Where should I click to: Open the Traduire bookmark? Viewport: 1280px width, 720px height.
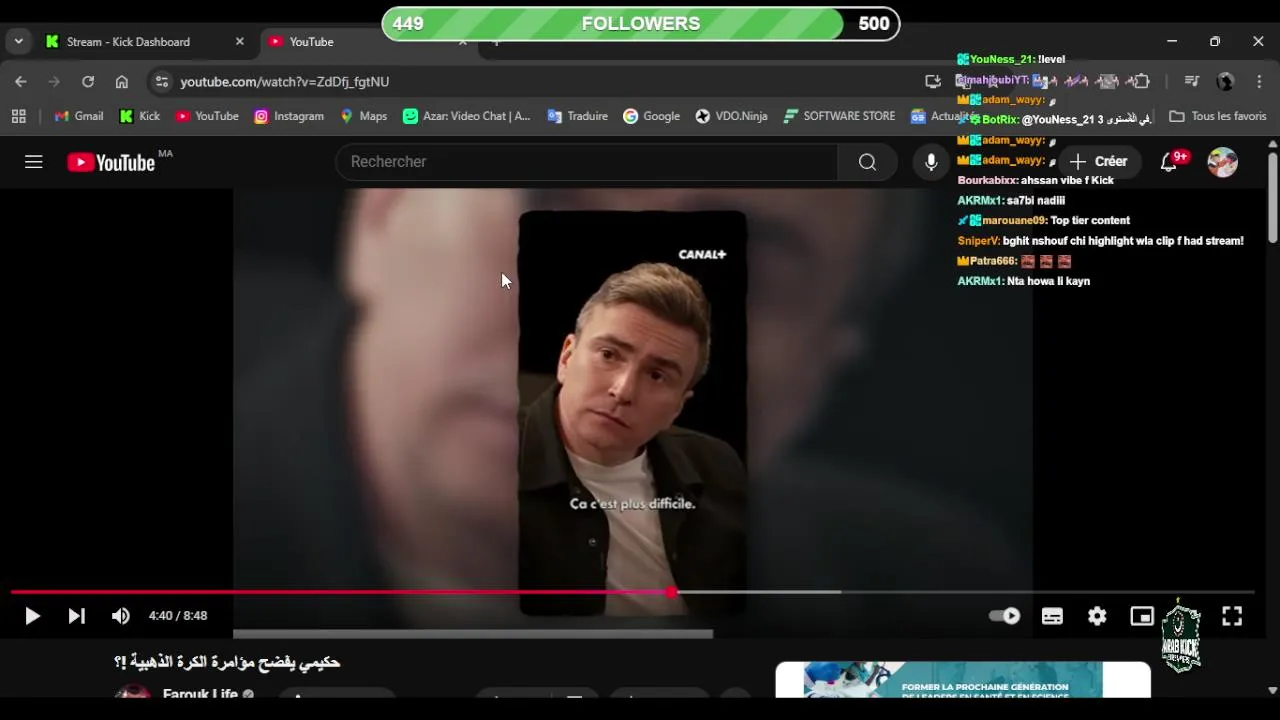pos(578,116)
